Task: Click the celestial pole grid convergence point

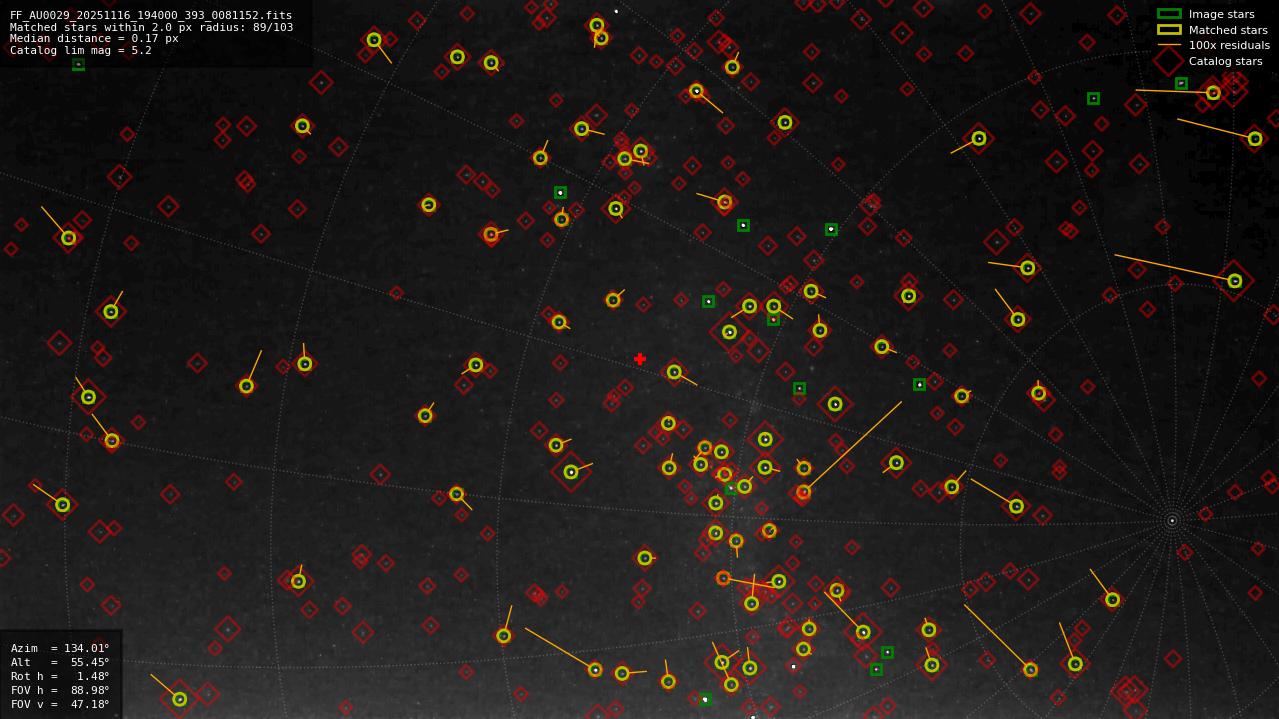Action: click(1172, 520)
